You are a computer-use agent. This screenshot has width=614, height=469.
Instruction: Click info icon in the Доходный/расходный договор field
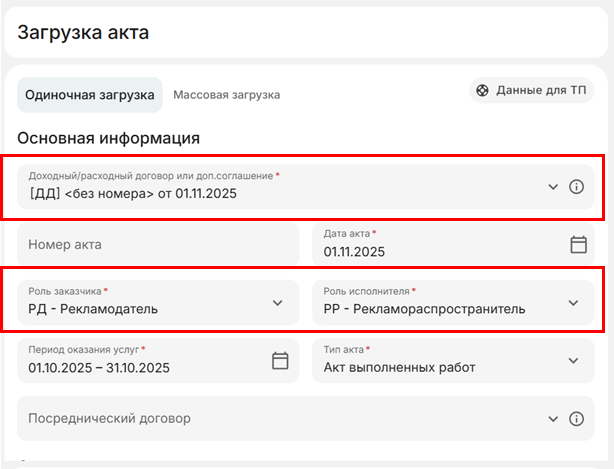(576, 187)
